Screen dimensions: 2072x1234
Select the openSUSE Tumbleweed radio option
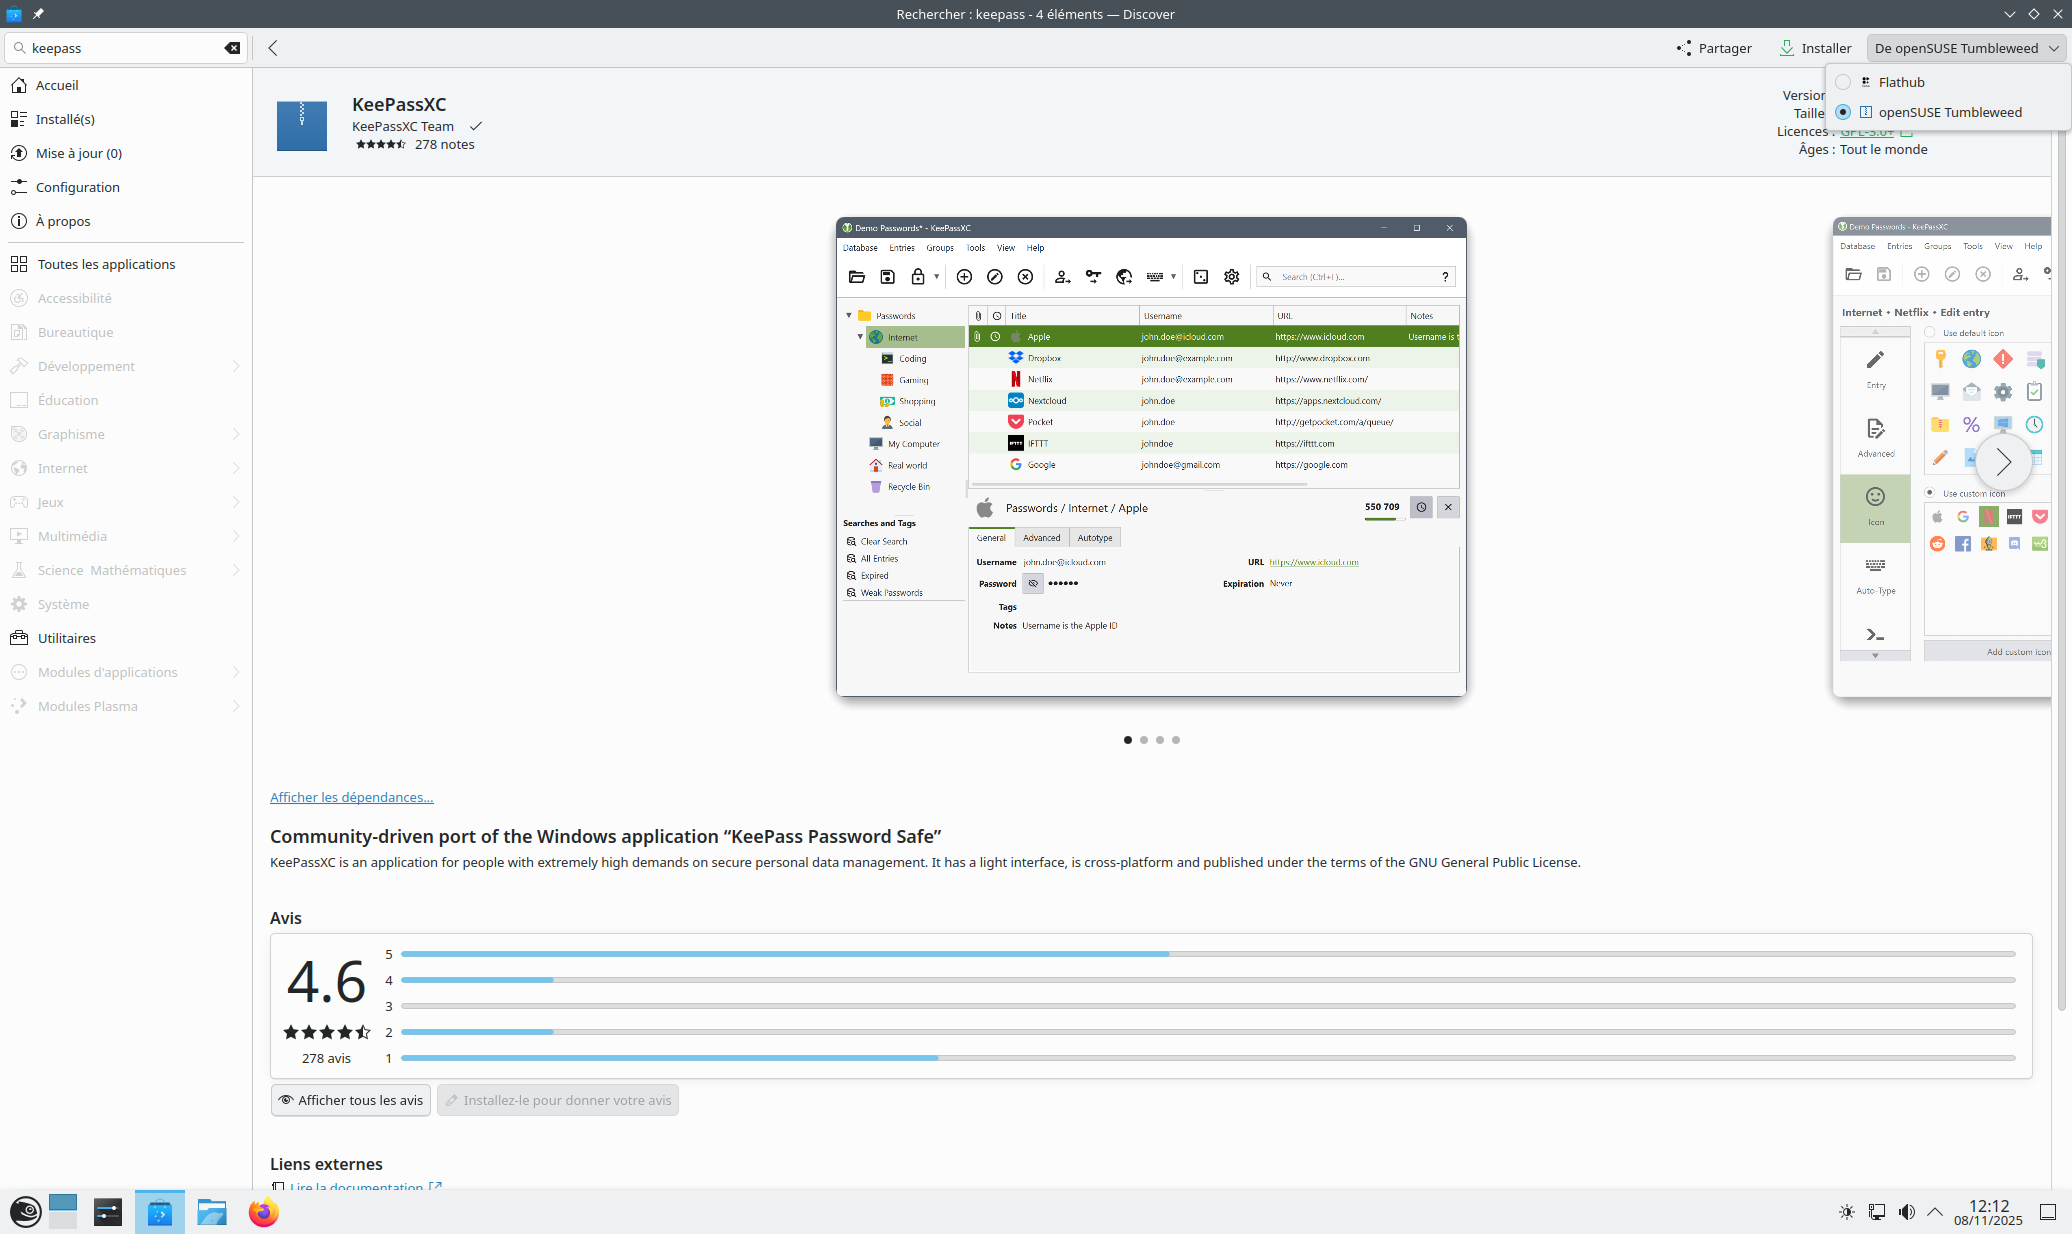click(x=1843, y=112)
